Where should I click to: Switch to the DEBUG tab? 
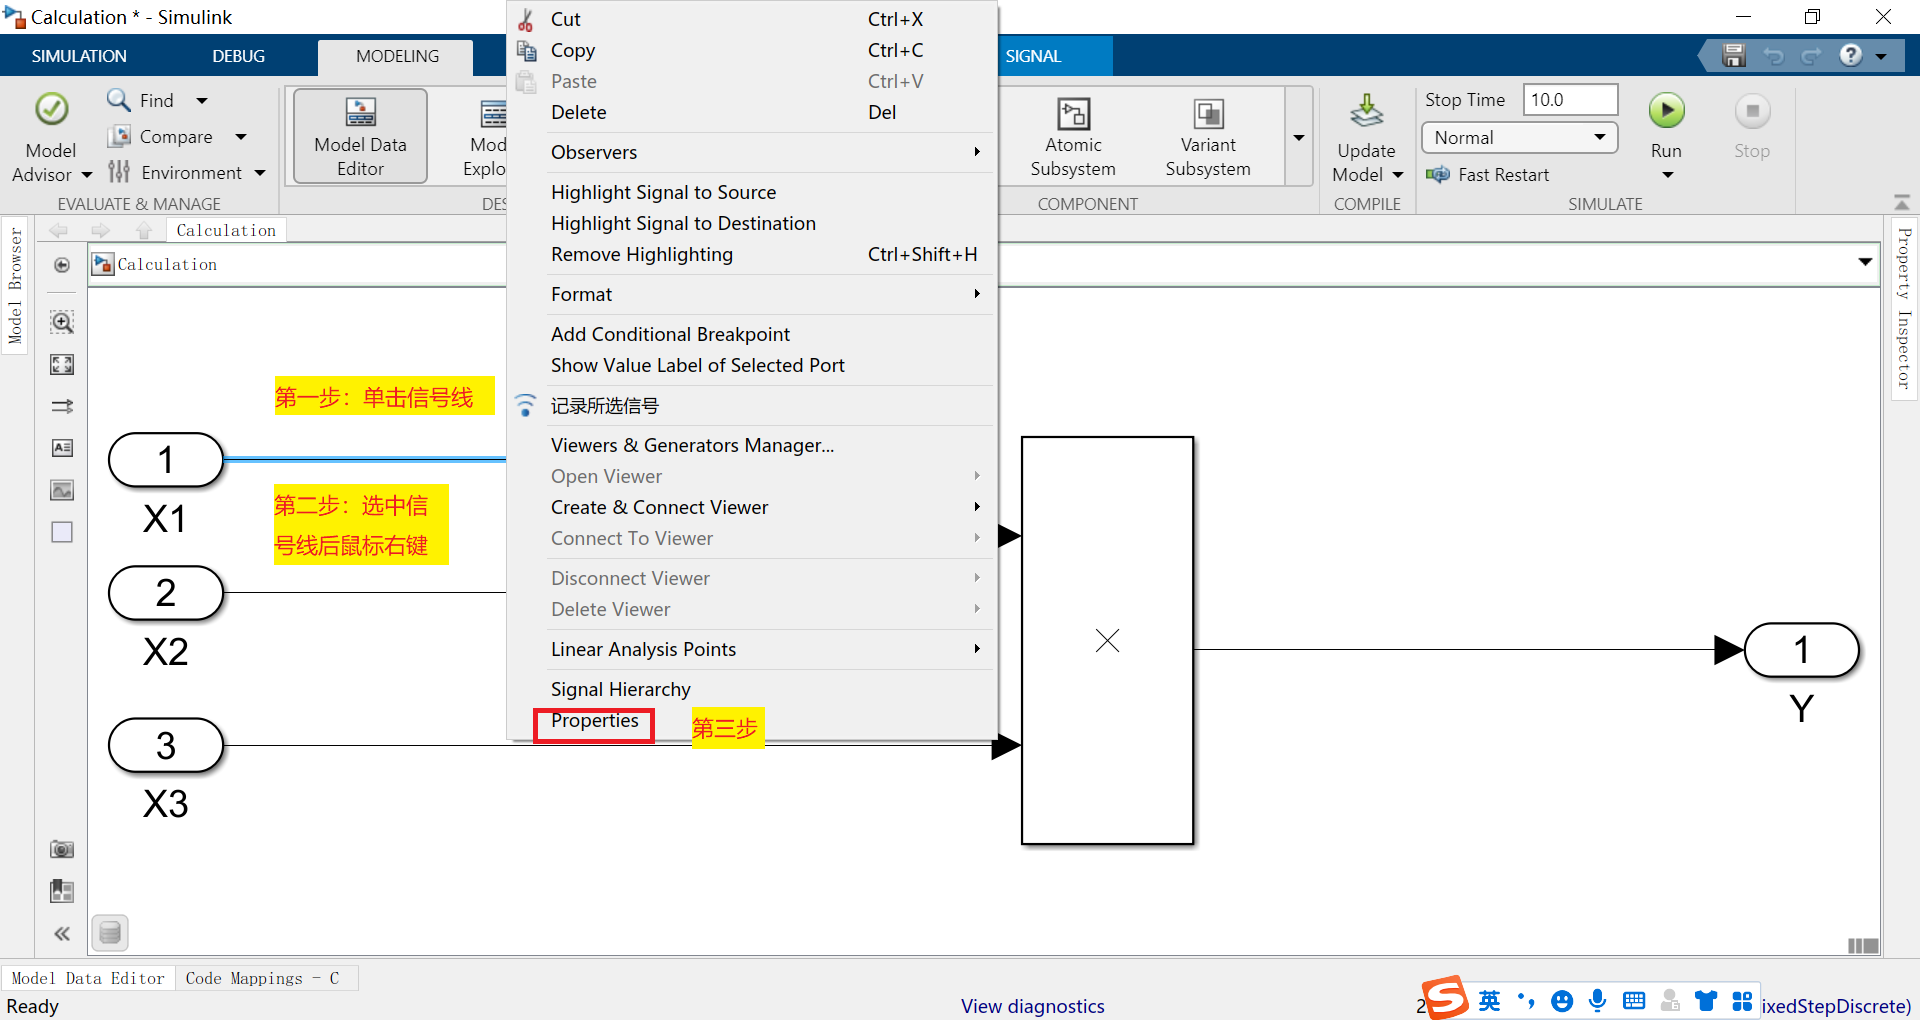click(238, 56)
